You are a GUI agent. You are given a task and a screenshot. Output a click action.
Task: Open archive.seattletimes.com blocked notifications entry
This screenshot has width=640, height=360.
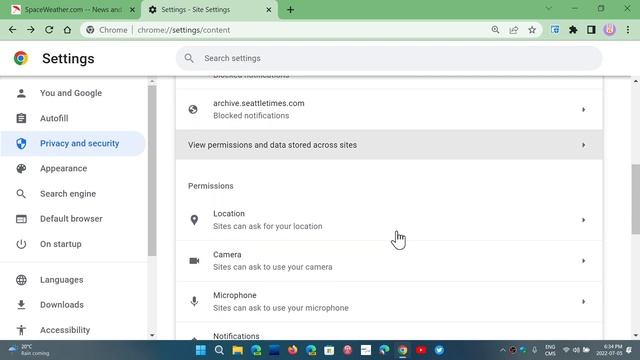pos(389,109)
